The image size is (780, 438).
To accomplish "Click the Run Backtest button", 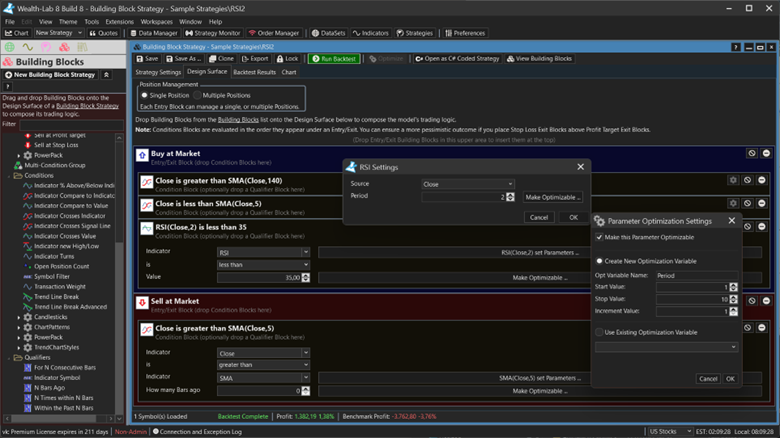I will [333, 59].
